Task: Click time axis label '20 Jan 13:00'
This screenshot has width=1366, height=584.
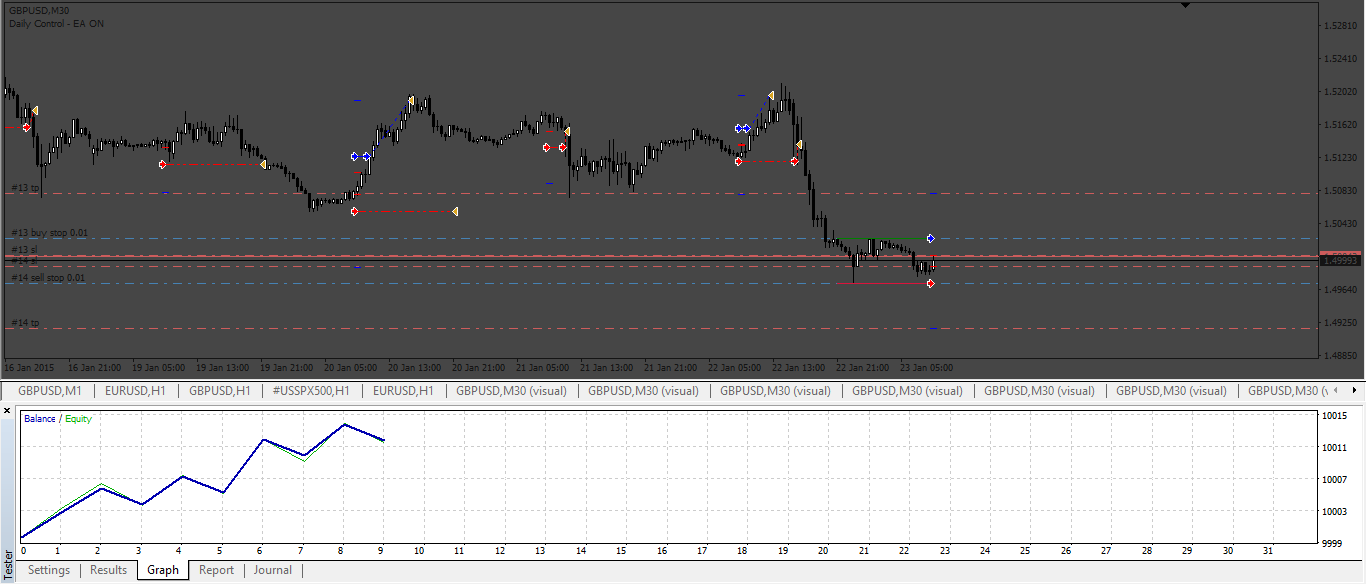Action: (415, 366)
